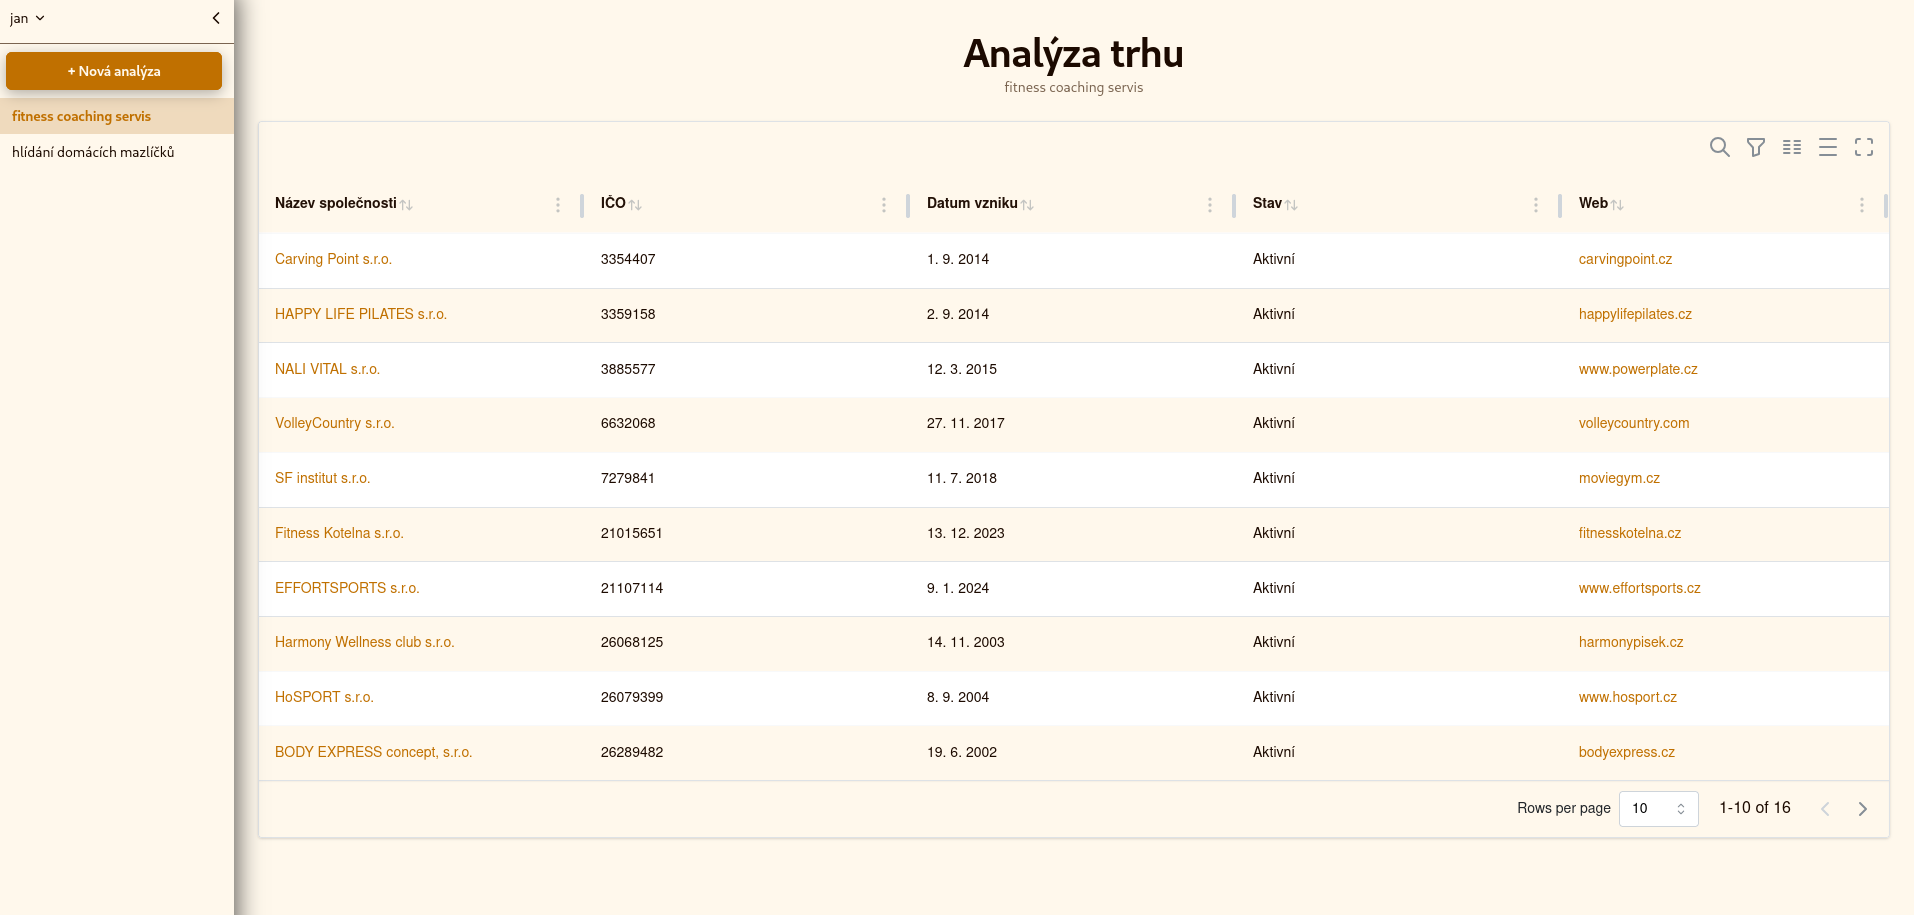Select fitness coaching servis analysis
Viewport: 1914px width, 915px height.
pos(82,116)
